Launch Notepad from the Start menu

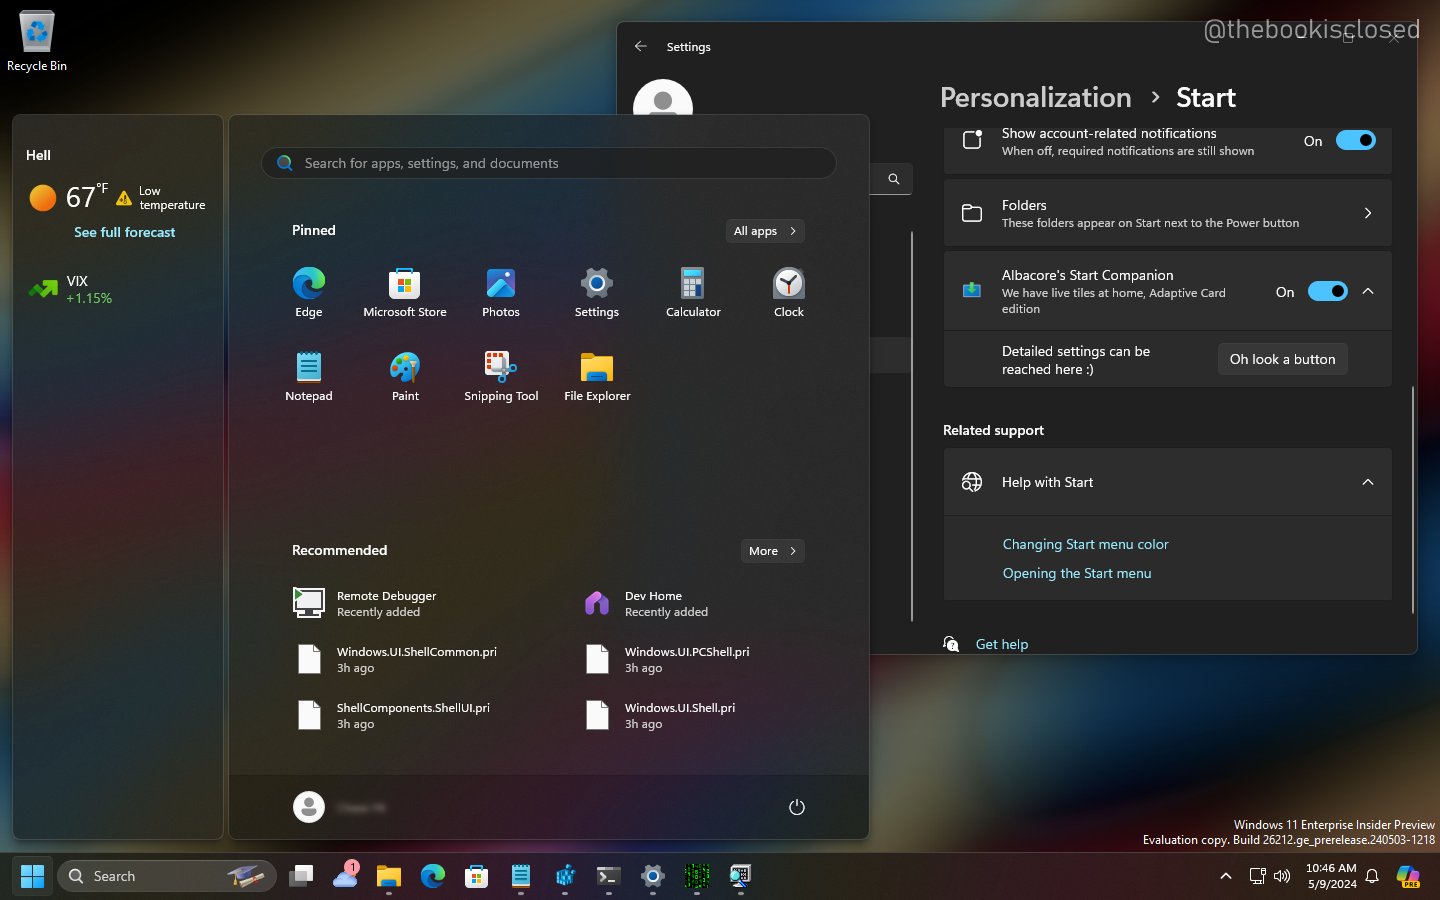pos(308,376)
